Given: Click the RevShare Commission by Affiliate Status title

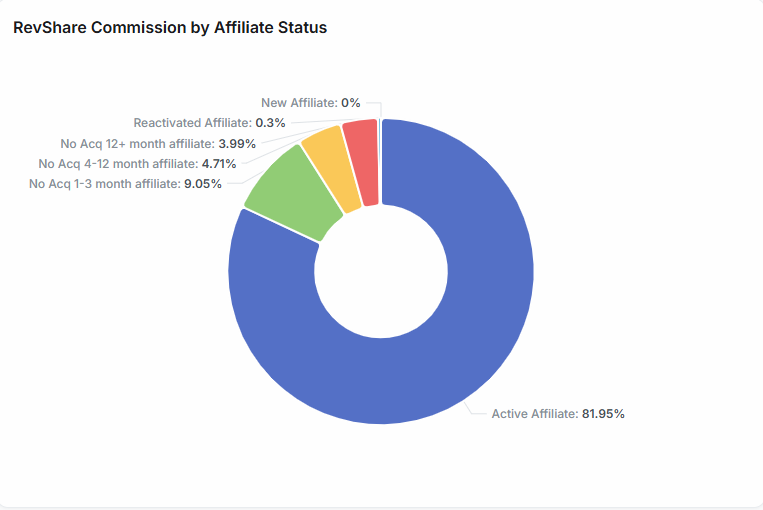Looking at the screenshot, I should coord(170,27).
